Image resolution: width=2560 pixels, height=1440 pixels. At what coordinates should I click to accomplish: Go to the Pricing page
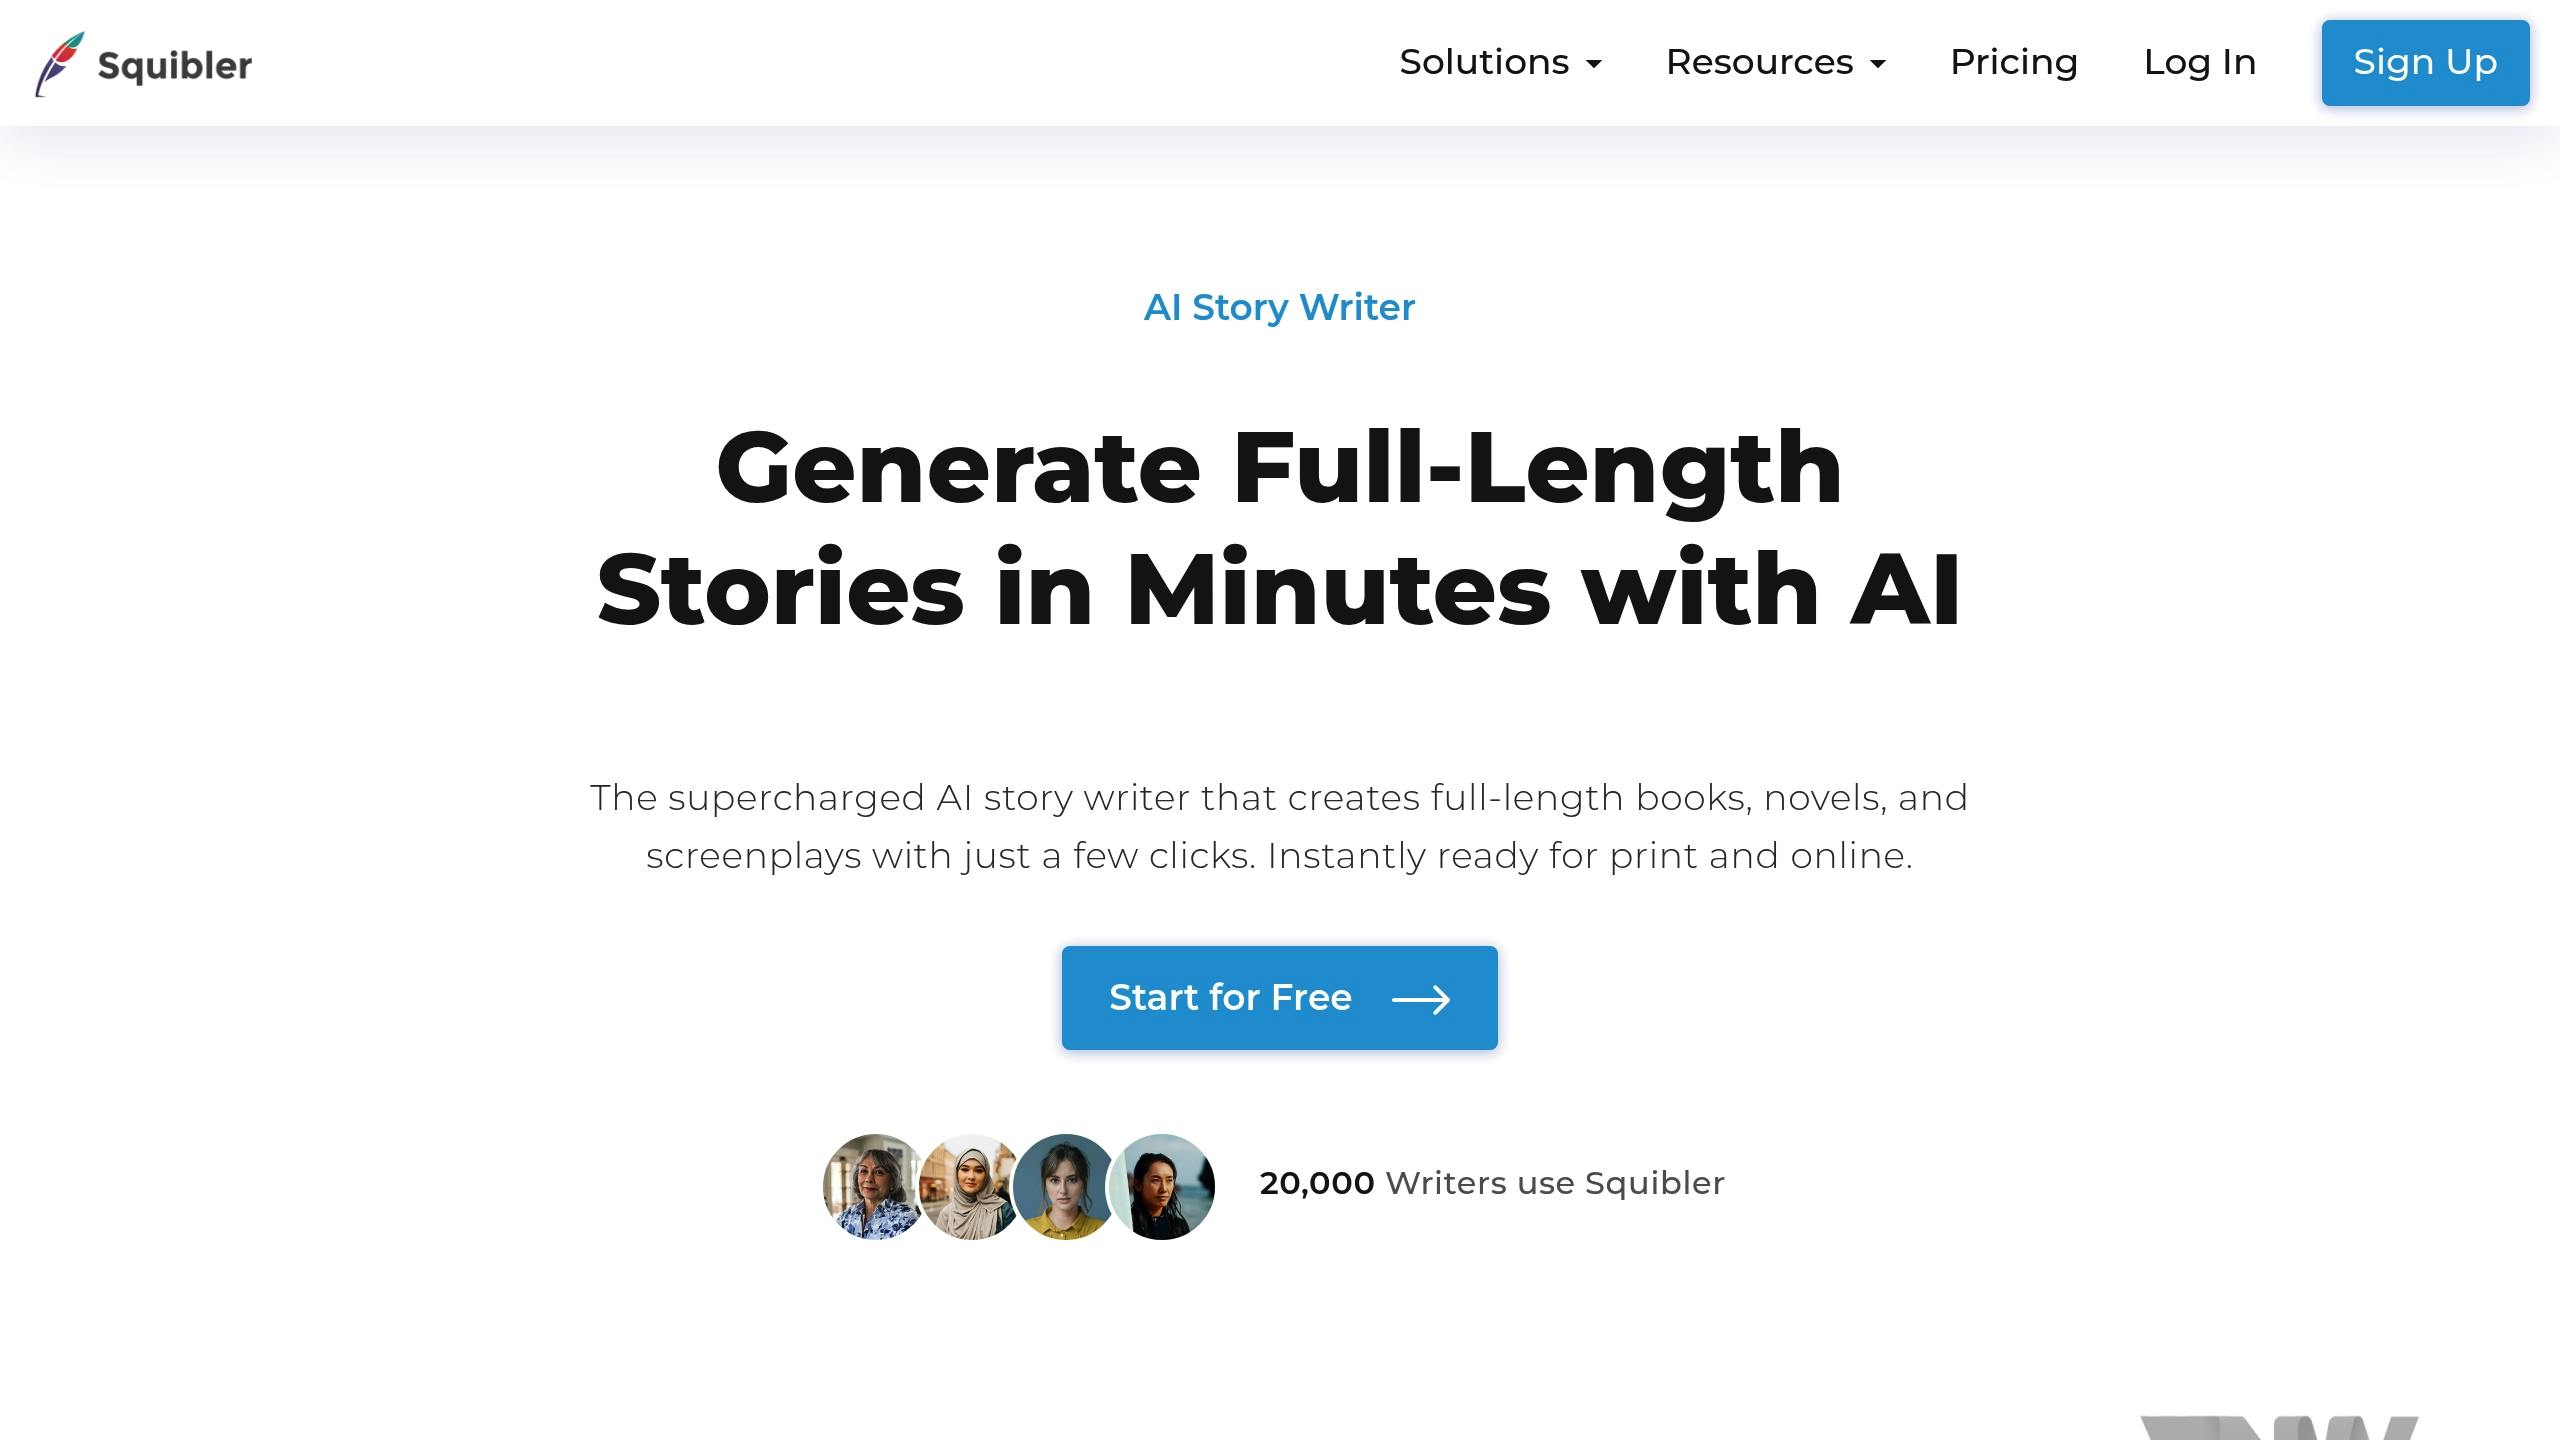[x=2014, y=62]
